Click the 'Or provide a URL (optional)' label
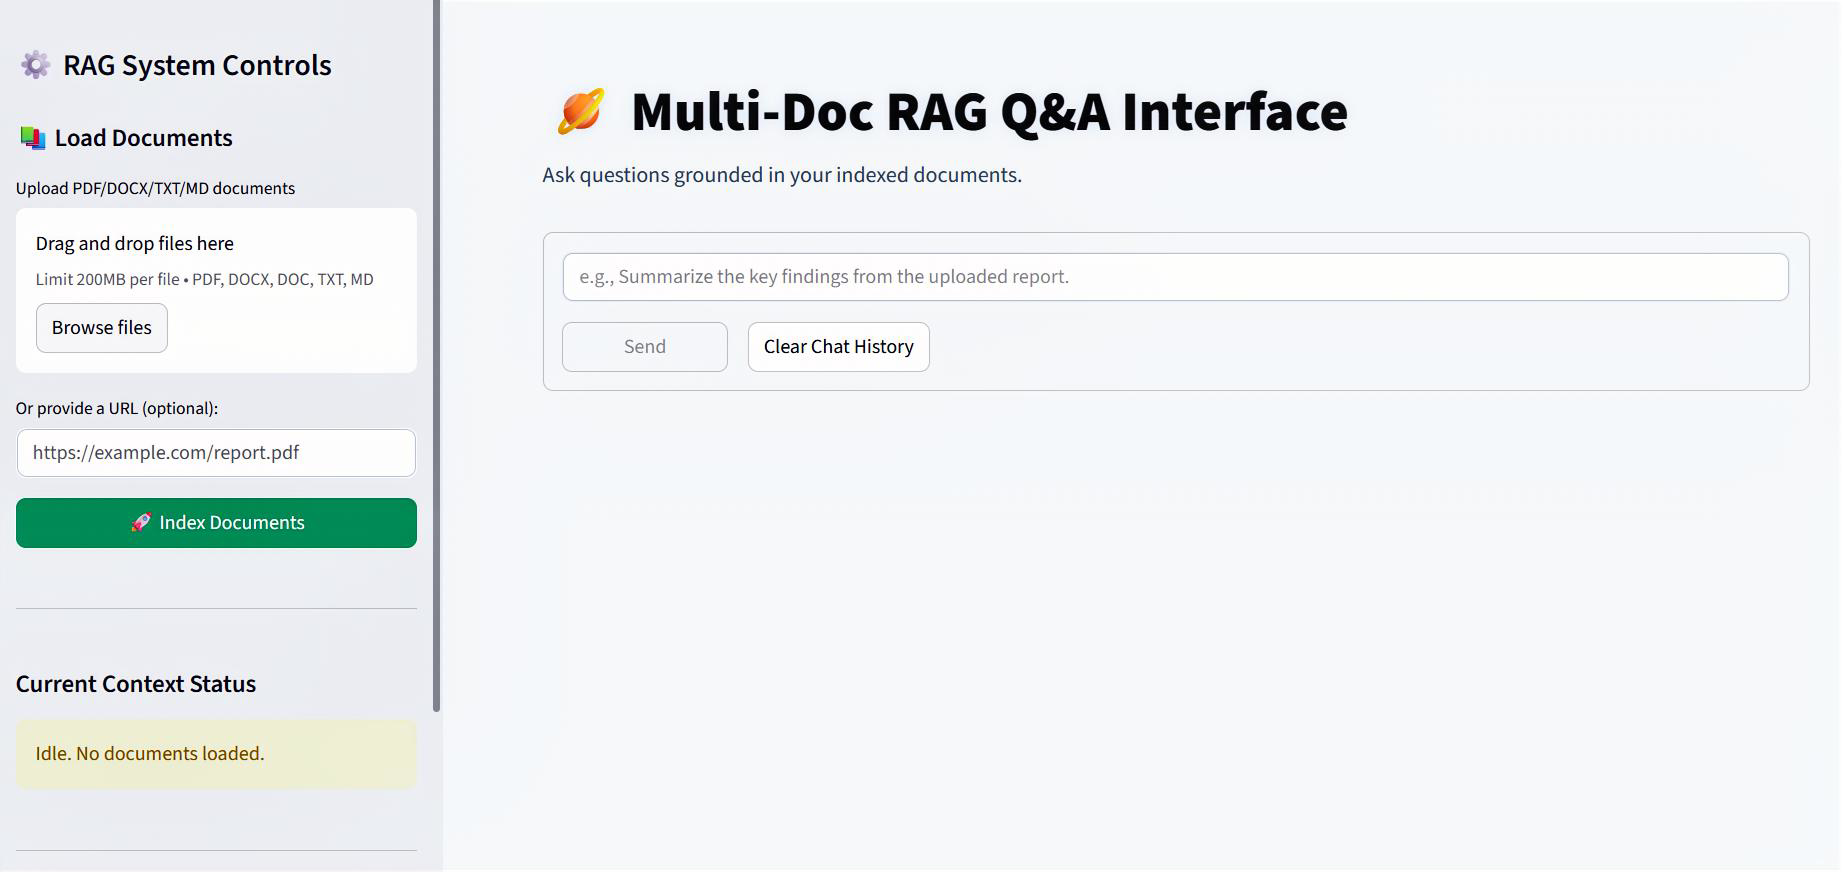 point(117,408)
